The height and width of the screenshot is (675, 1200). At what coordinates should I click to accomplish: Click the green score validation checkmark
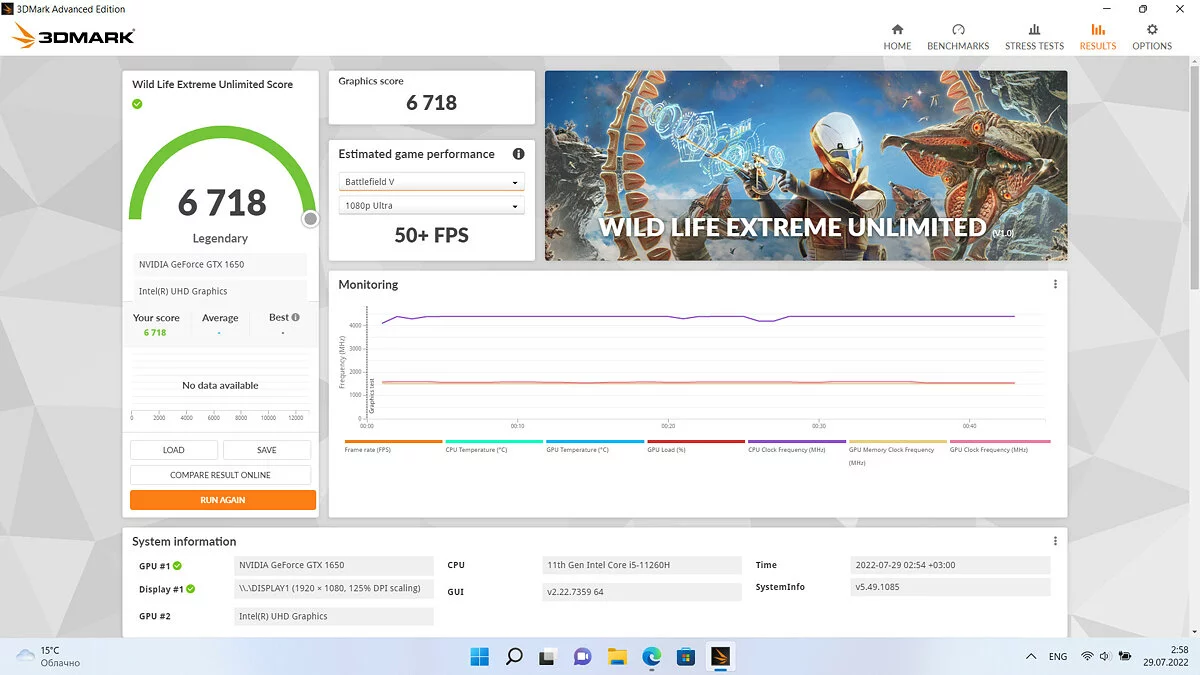138,103
